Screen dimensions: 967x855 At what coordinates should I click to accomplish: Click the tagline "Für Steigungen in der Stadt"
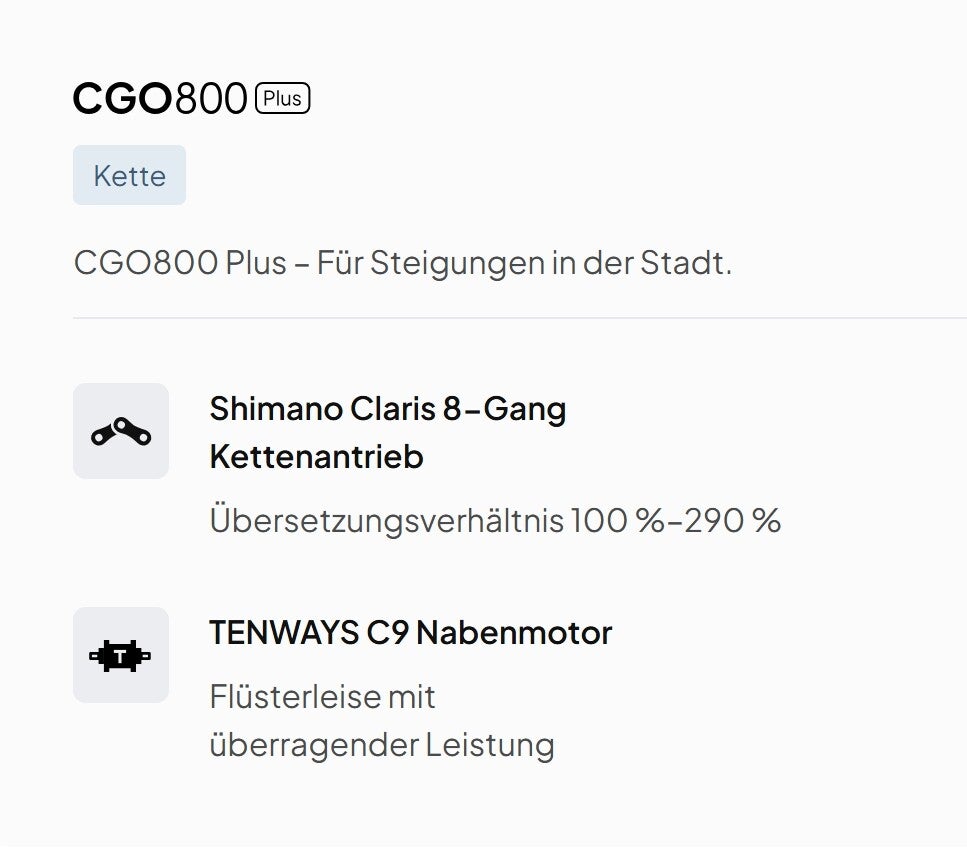point(524,264)
